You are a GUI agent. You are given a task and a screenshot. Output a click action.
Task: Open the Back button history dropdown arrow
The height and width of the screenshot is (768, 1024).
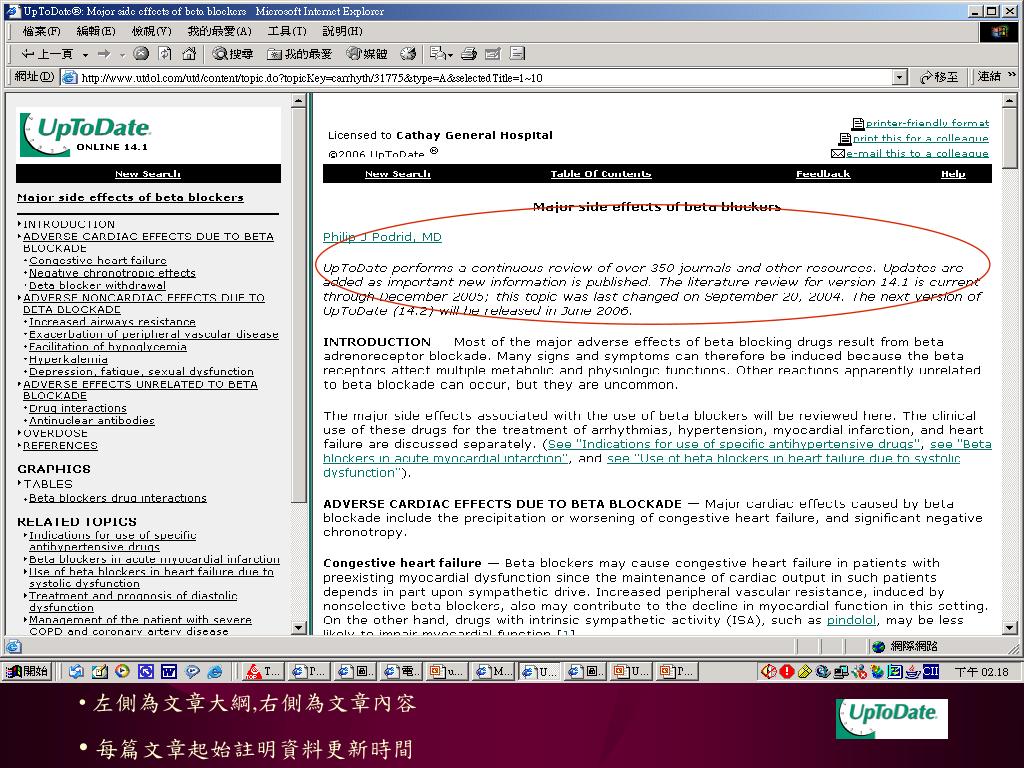click(x=85, y=55)
